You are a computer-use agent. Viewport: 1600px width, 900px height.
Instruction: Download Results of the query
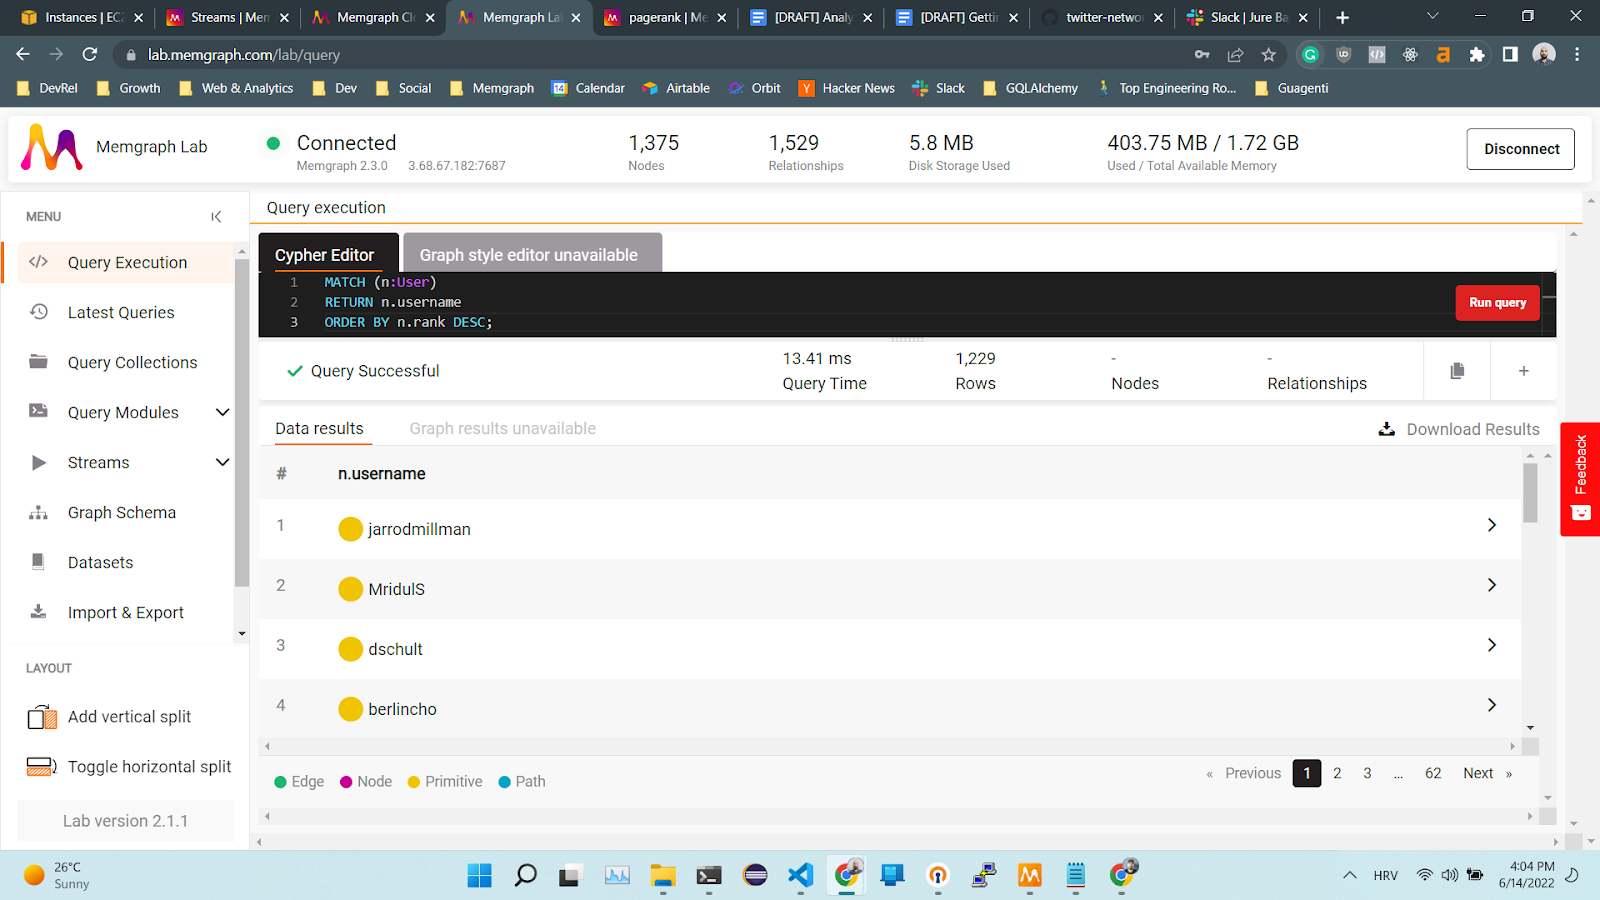click(x=1458, y=429)
